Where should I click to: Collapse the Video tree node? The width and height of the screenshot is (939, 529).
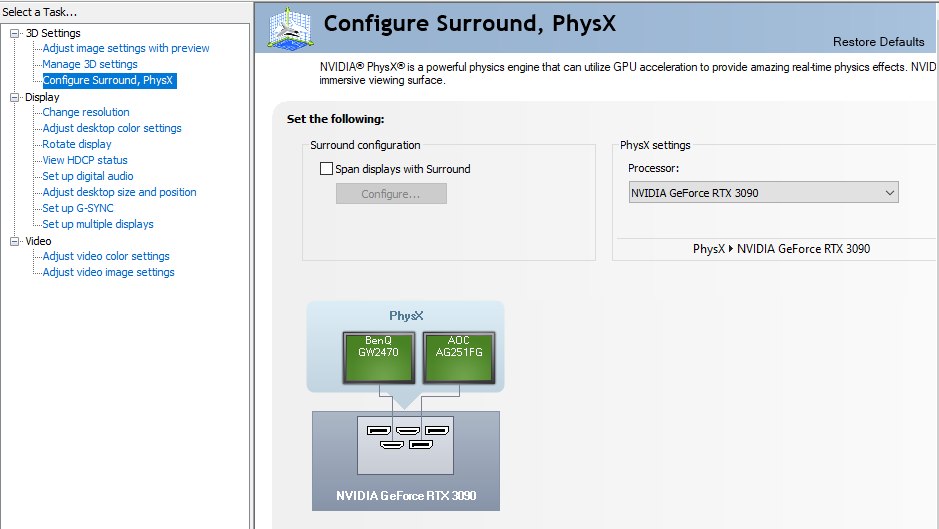click(x=14, y=241)
